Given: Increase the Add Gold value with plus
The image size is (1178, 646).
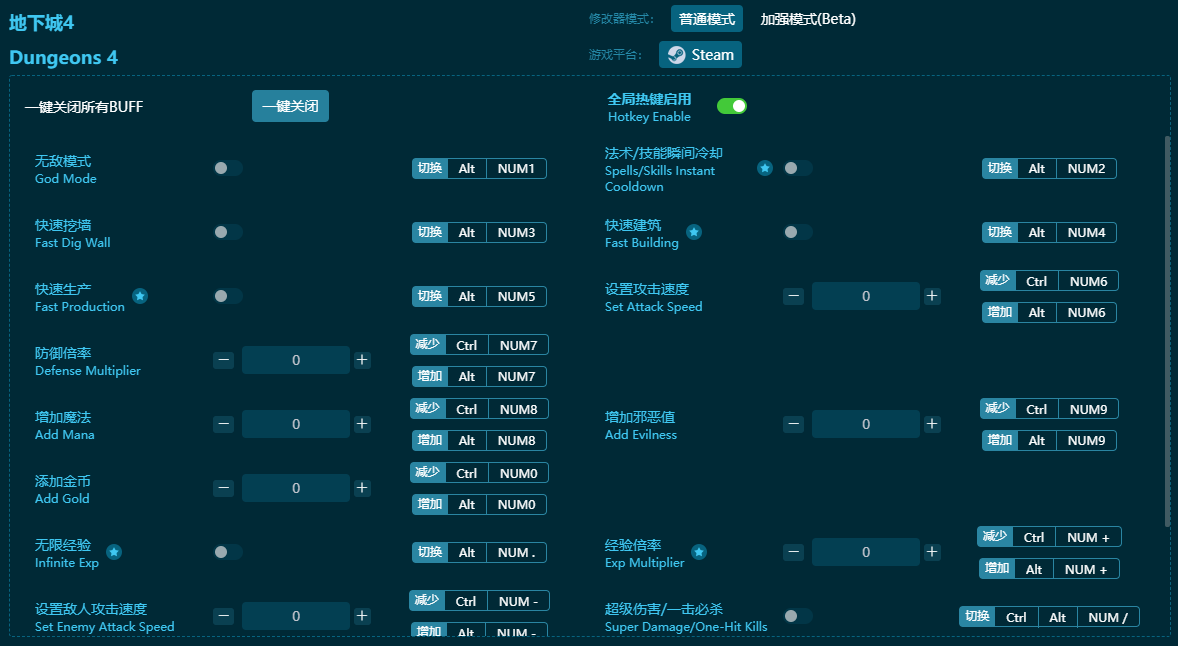Looking at the screenshot, I should click(x=362, y=488).
